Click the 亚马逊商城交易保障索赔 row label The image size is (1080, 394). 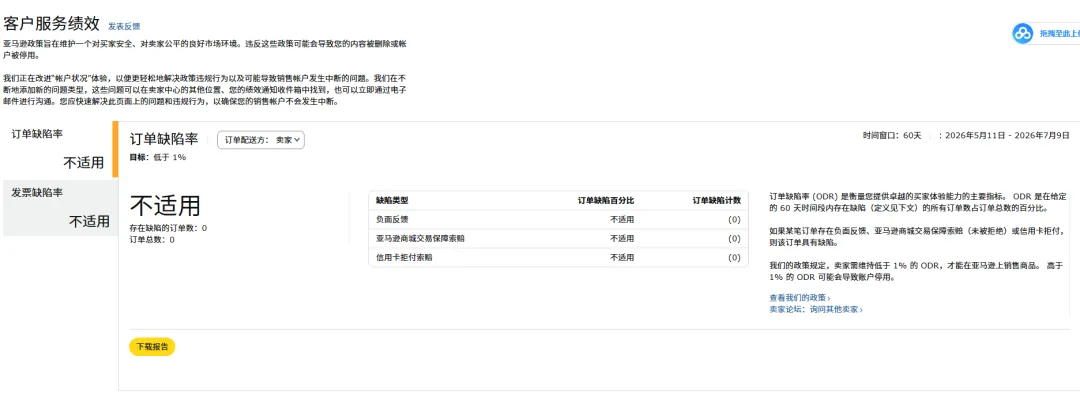tap(420, 238)
